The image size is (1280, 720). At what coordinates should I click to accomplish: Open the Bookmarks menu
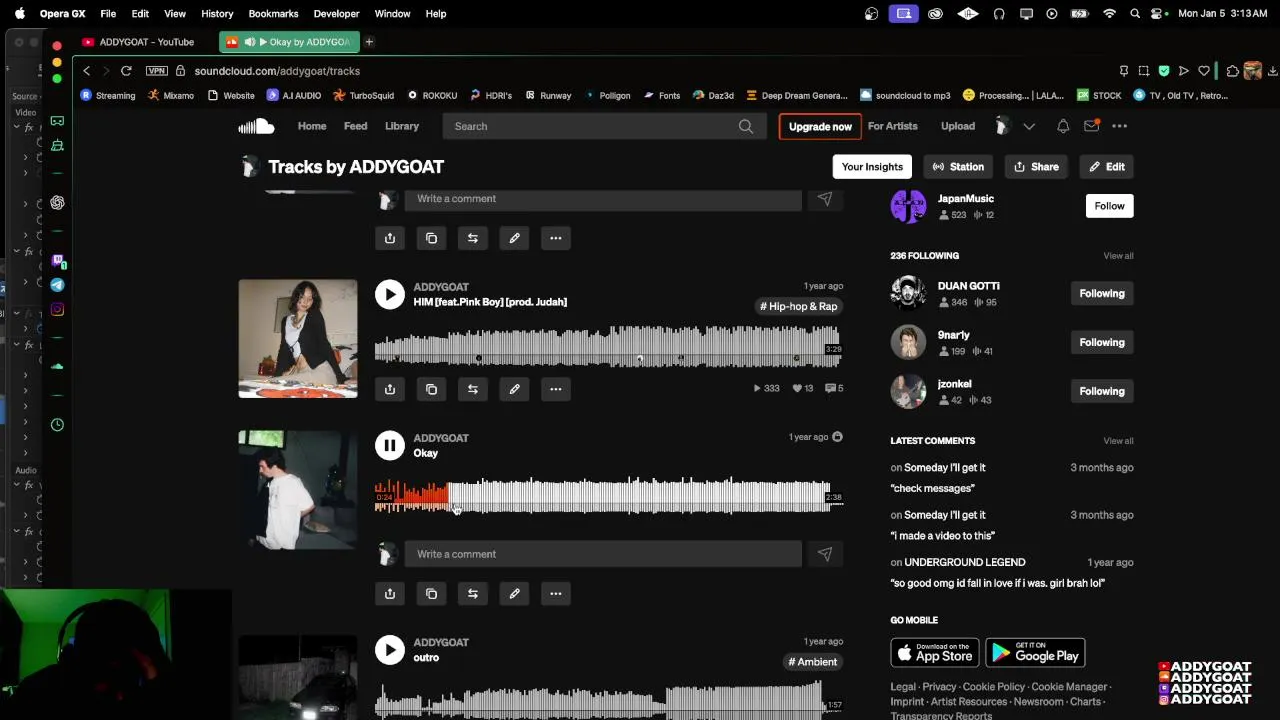point(273,14)
